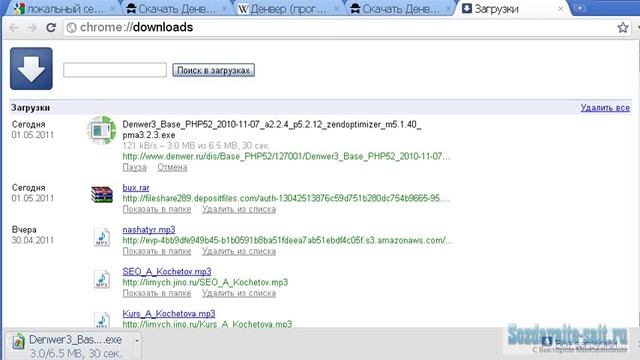Image resolution: width=640 pixels, height=360 pixels.
Task: Click the limych.jino.ru SEO_A_Kochetov.mp3 URL
Action: (x=205, y=282)
